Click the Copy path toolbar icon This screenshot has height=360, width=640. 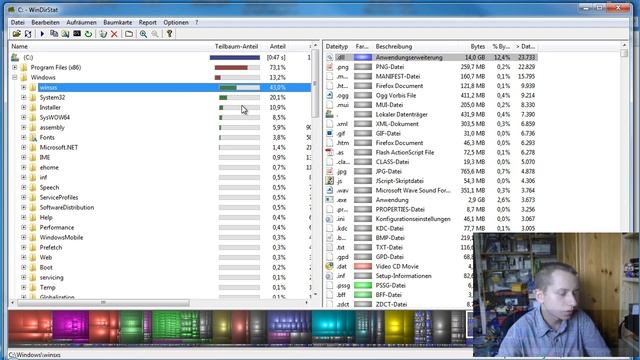click(54, 34)
